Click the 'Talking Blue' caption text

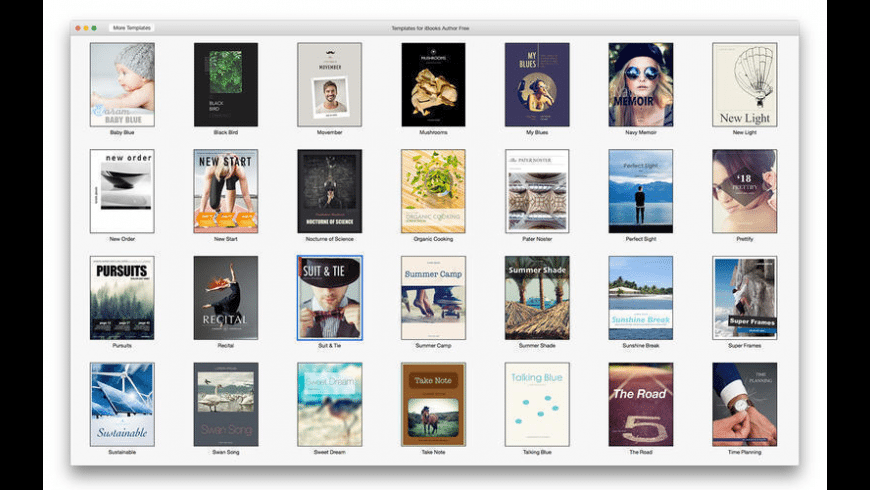pos(537,452)
